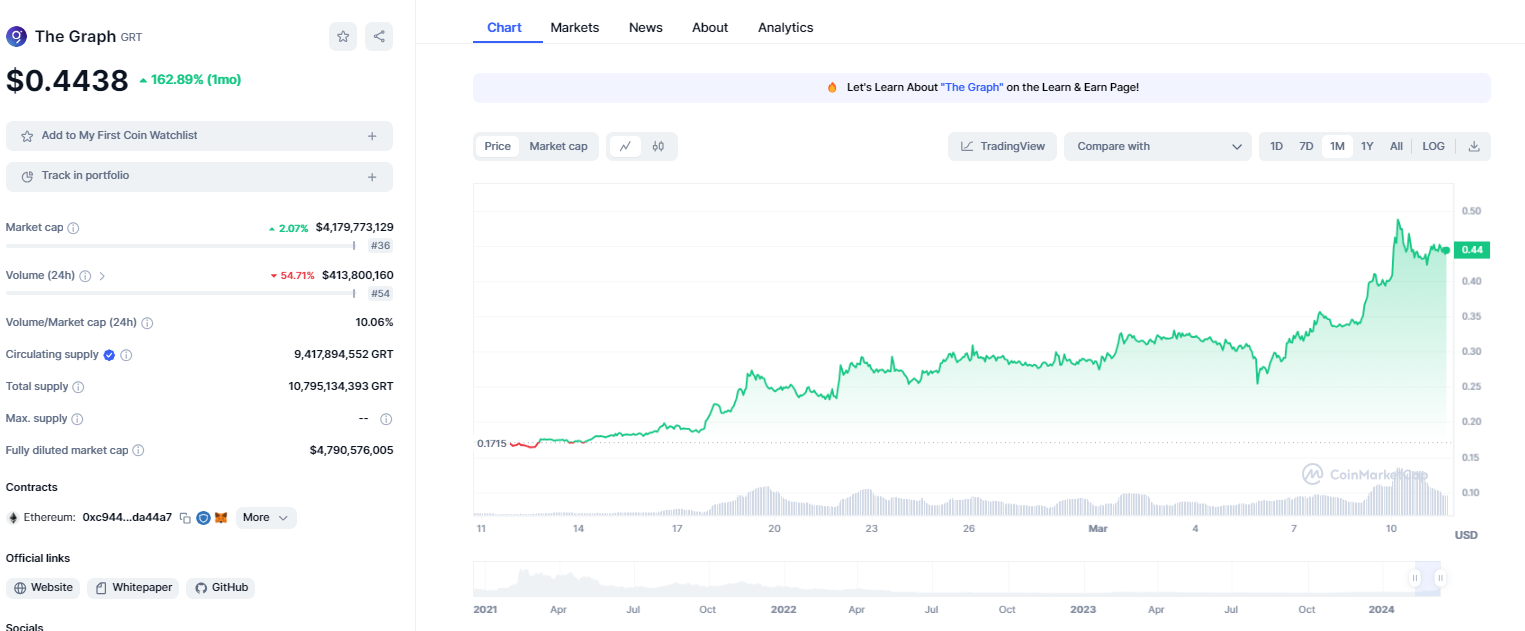The image size is (1525, 631).
Task: Add token to MetaMask fox icon
Action: click(221, 518)
